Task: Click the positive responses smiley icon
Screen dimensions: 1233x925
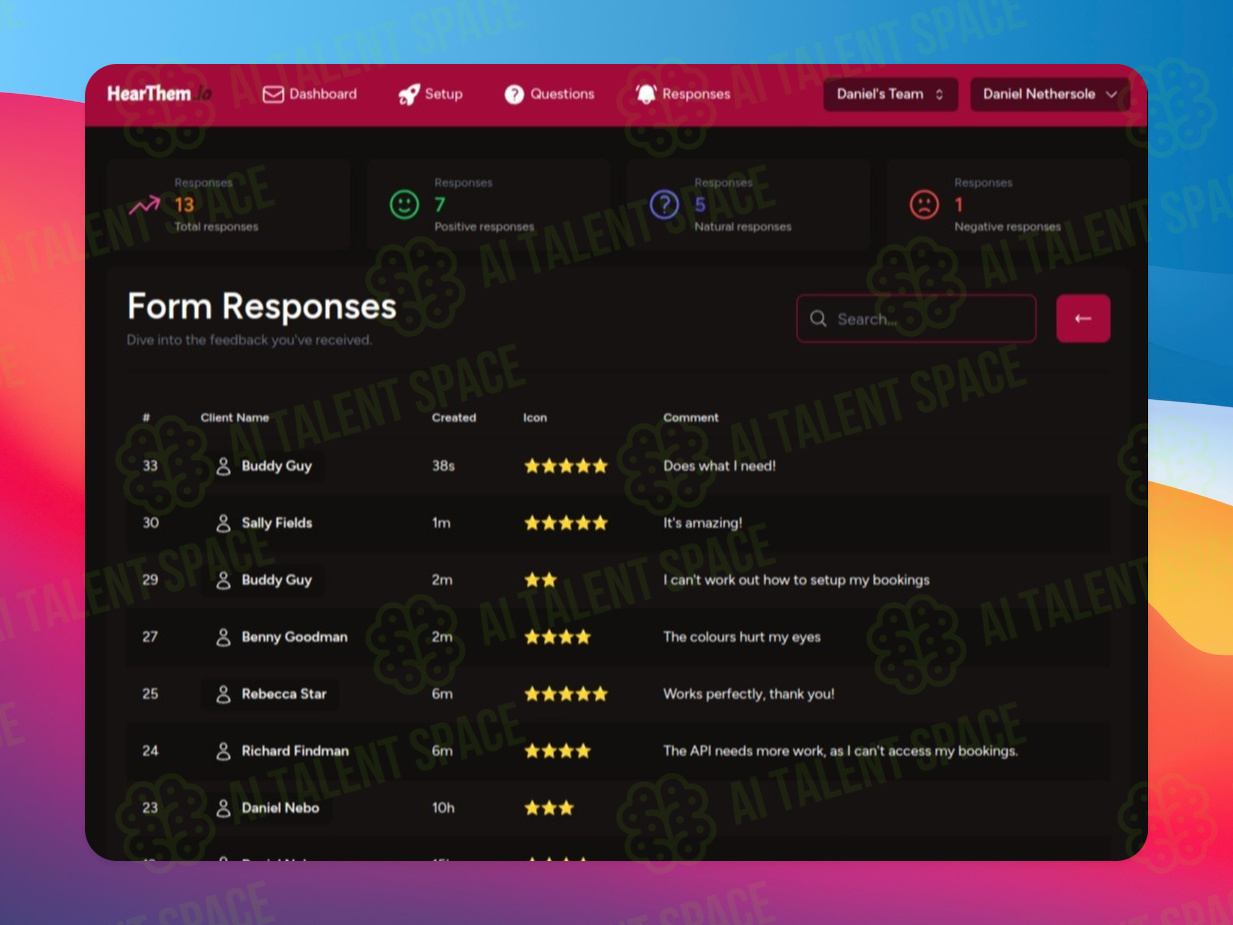Action: tap(404, 205)
